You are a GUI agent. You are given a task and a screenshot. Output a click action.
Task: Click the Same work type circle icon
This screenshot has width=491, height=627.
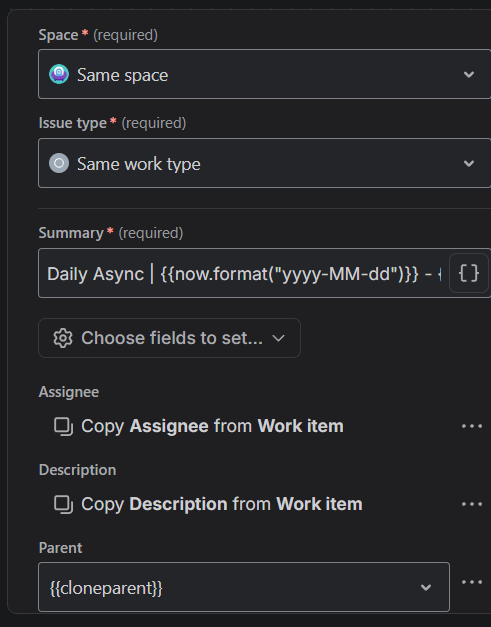pyautogui.click(x=59, y=163)
